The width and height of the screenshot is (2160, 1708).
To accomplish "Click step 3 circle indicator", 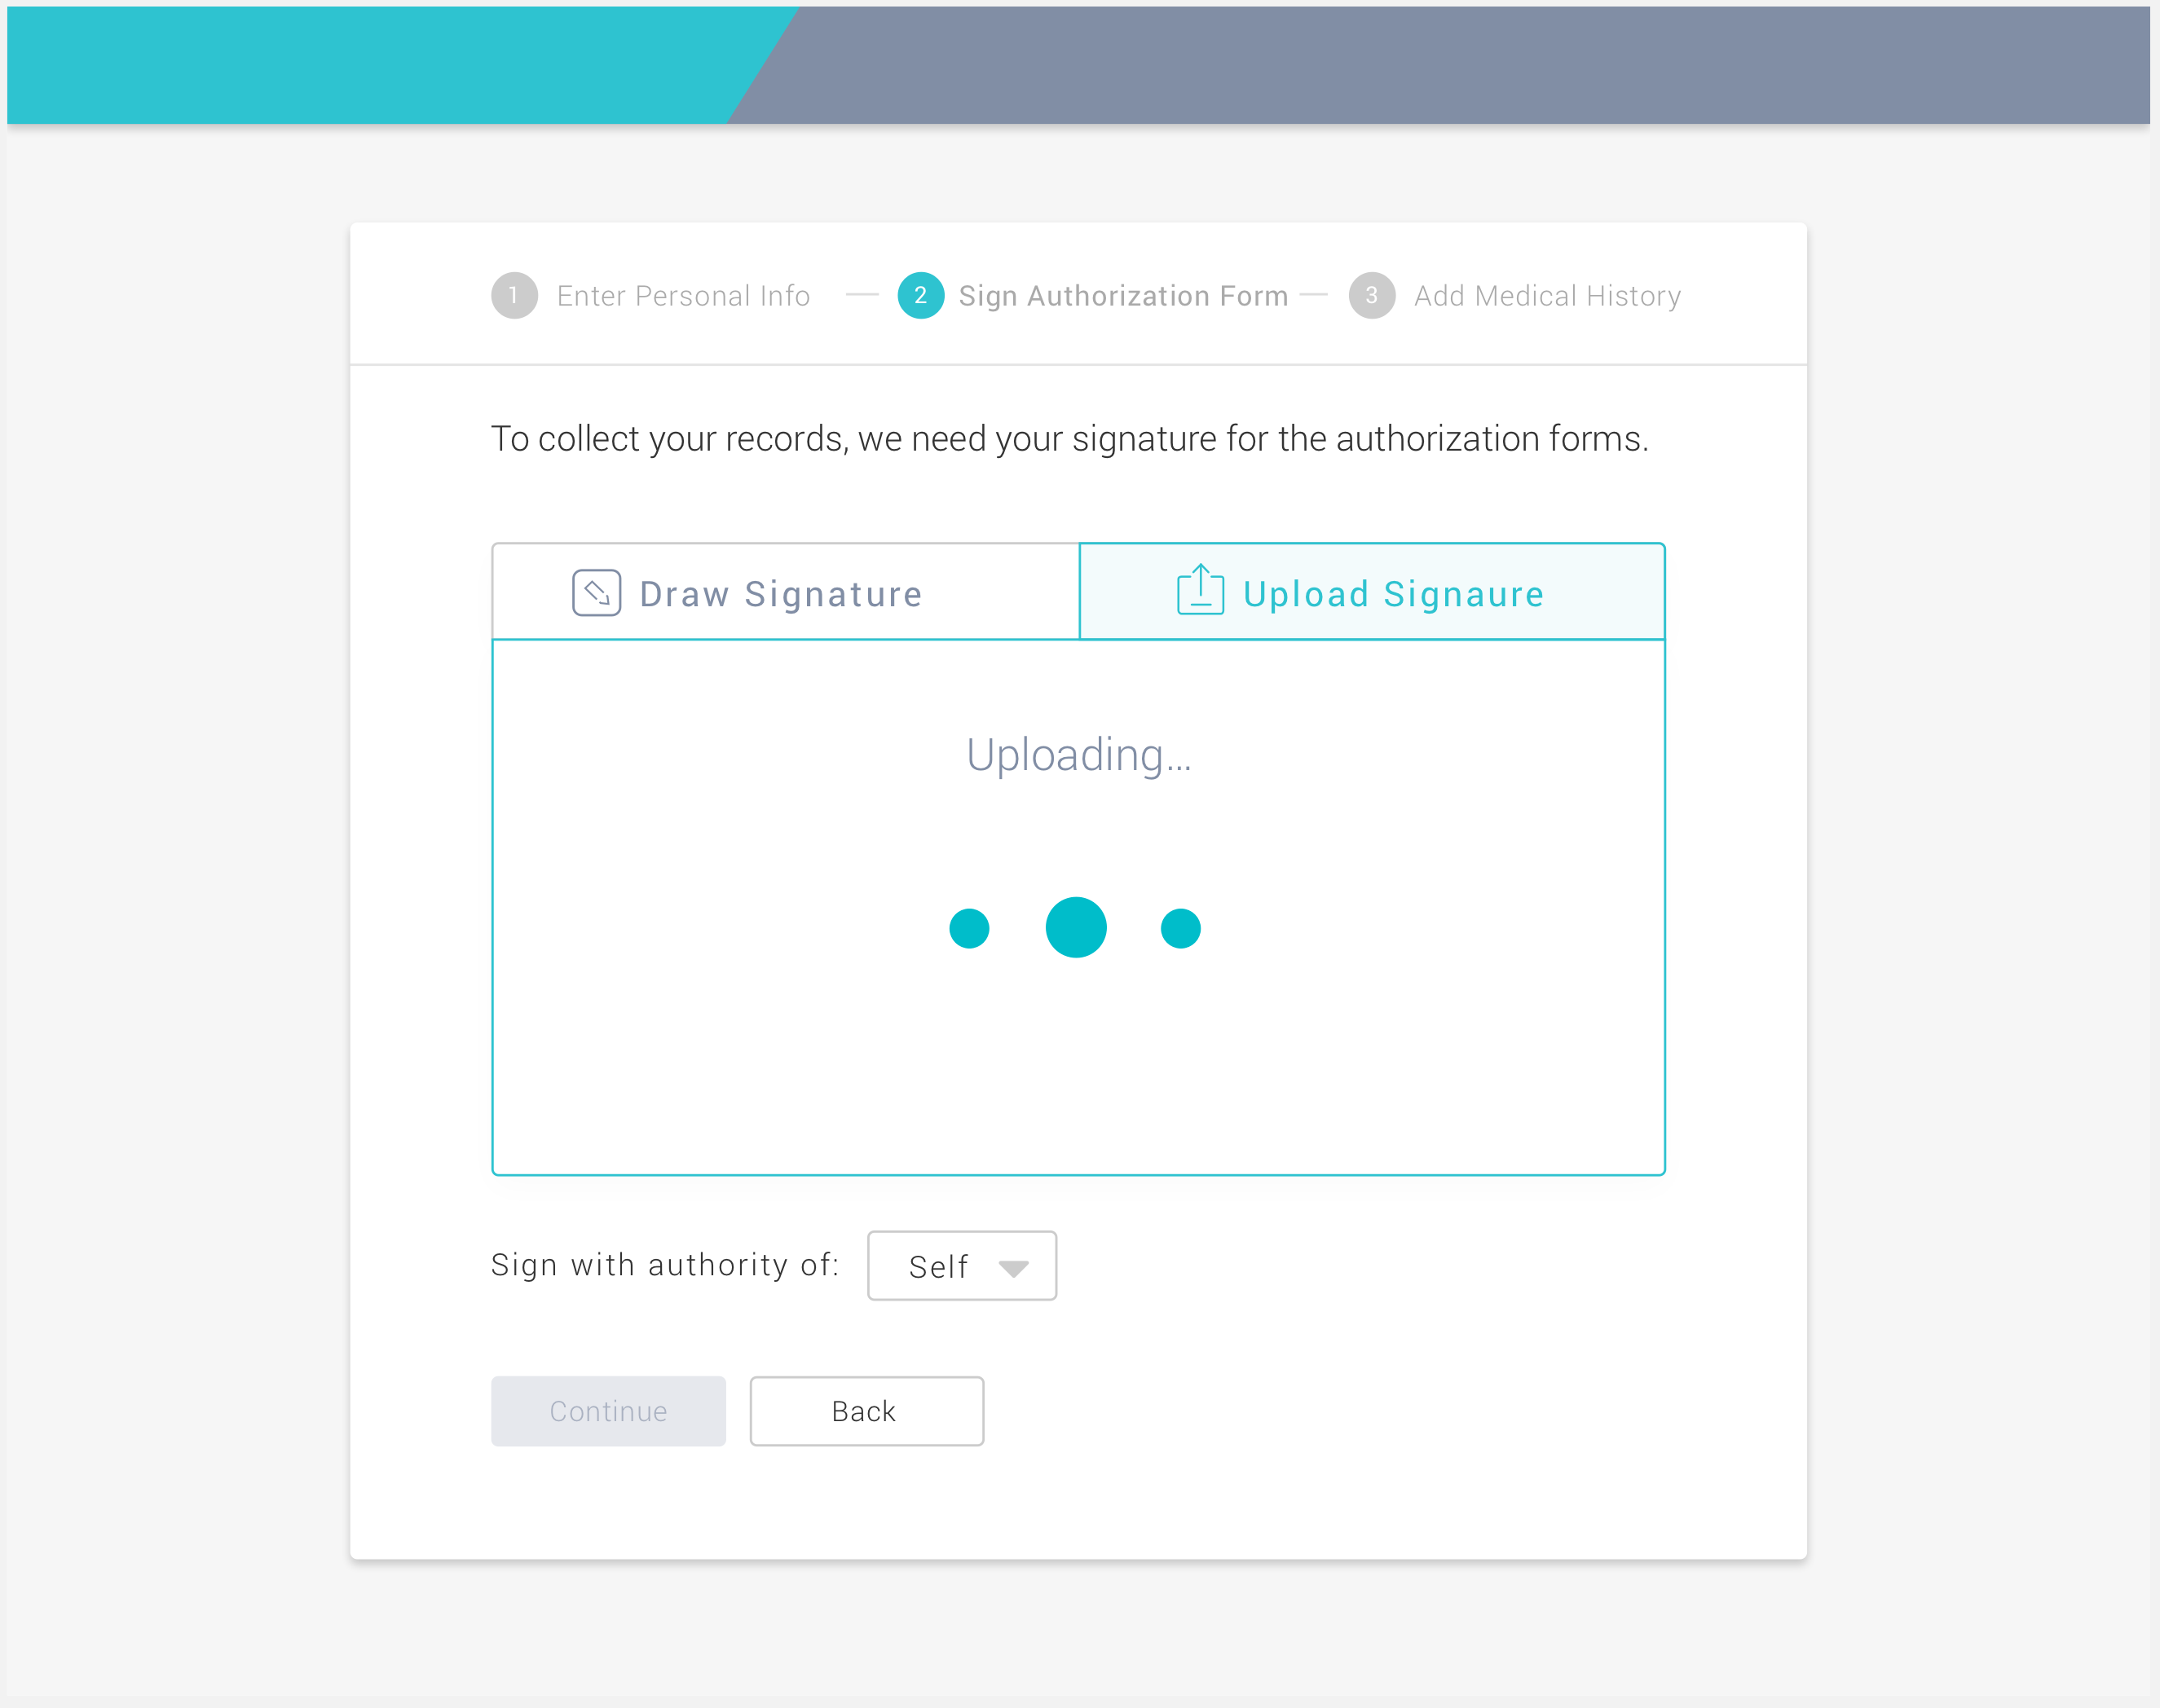I will point(1372,295).
